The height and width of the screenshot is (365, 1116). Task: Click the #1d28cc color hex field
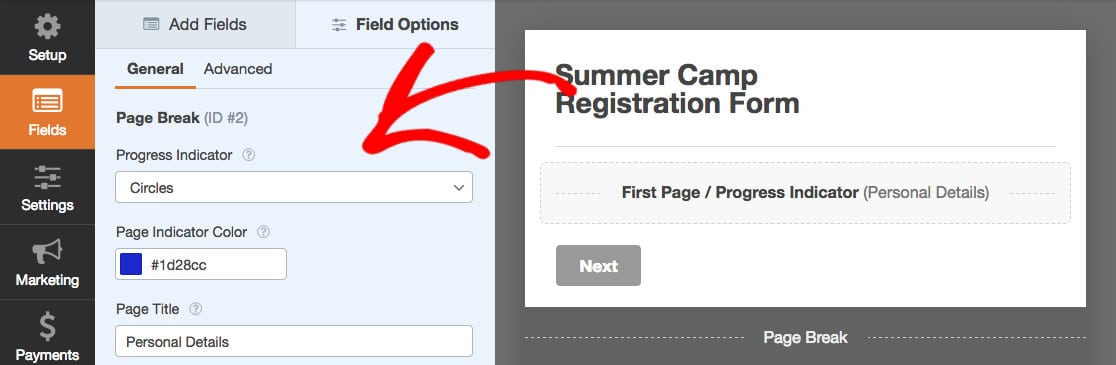[x=201, y=264]
